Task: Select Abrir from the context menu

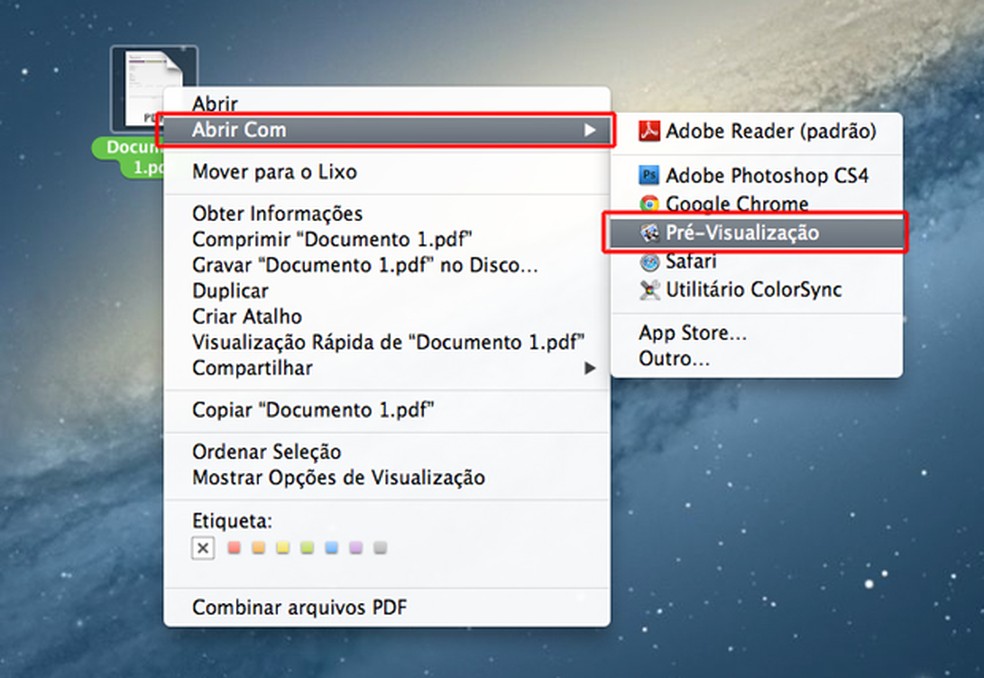Action: click(215, 104)
